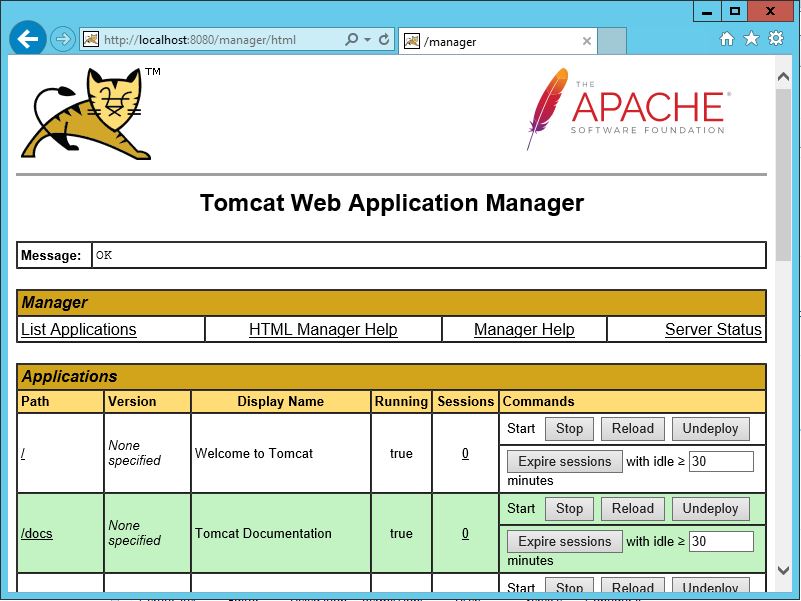Open a new blank tab

pyautogui.click(x=611, y=41)
